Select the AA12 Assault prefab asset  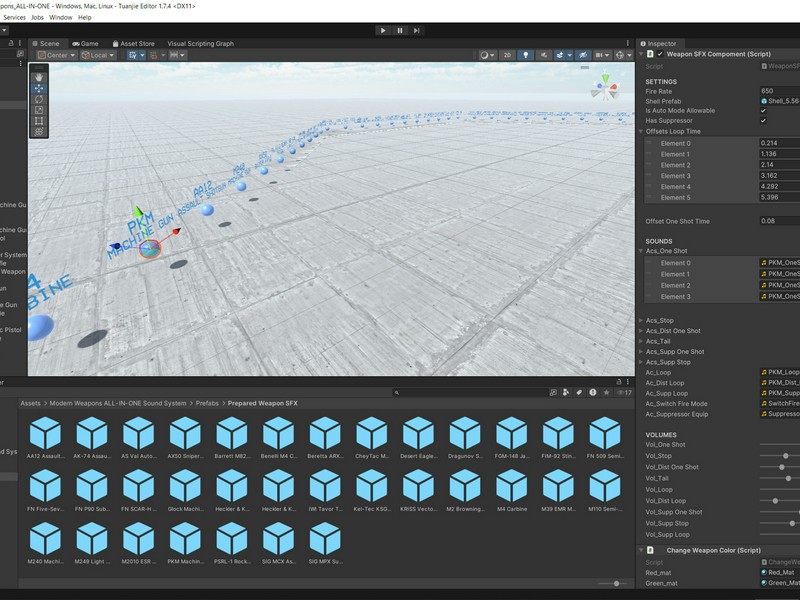point(45,437)
